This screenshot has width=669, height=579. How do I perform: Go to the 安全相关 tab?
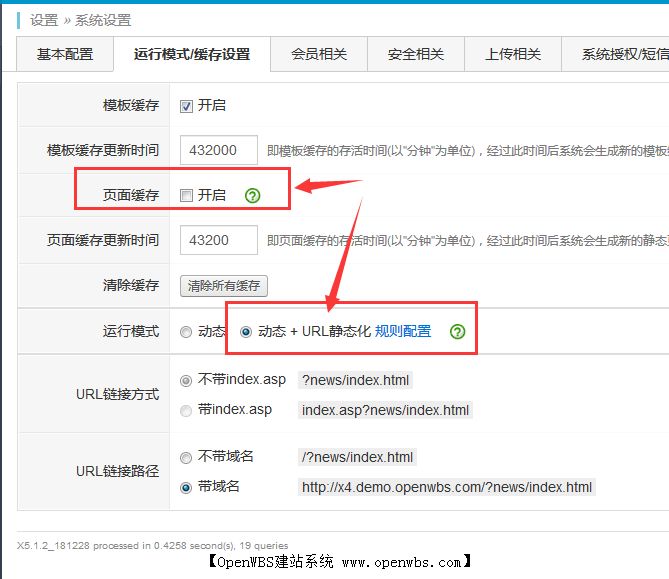click(x=416, y=55)
